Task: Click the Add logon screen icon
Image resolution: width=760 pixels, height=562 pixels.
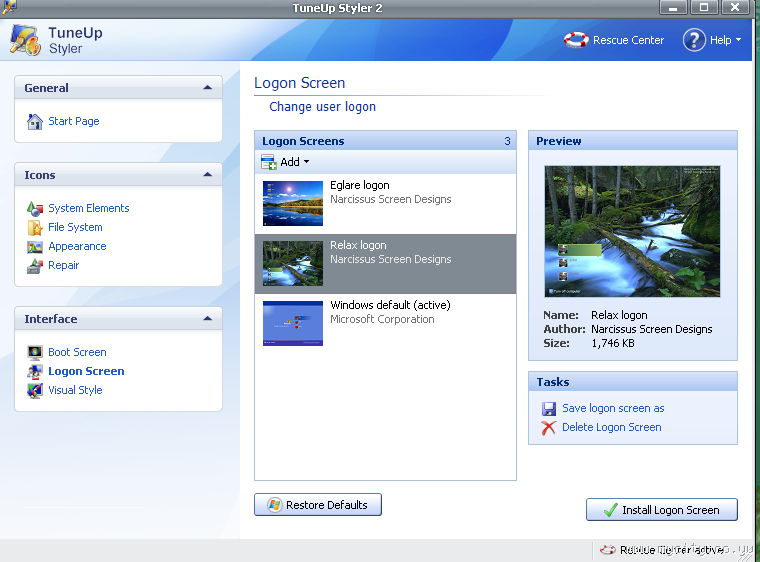Action: click(x=269, y=162)
